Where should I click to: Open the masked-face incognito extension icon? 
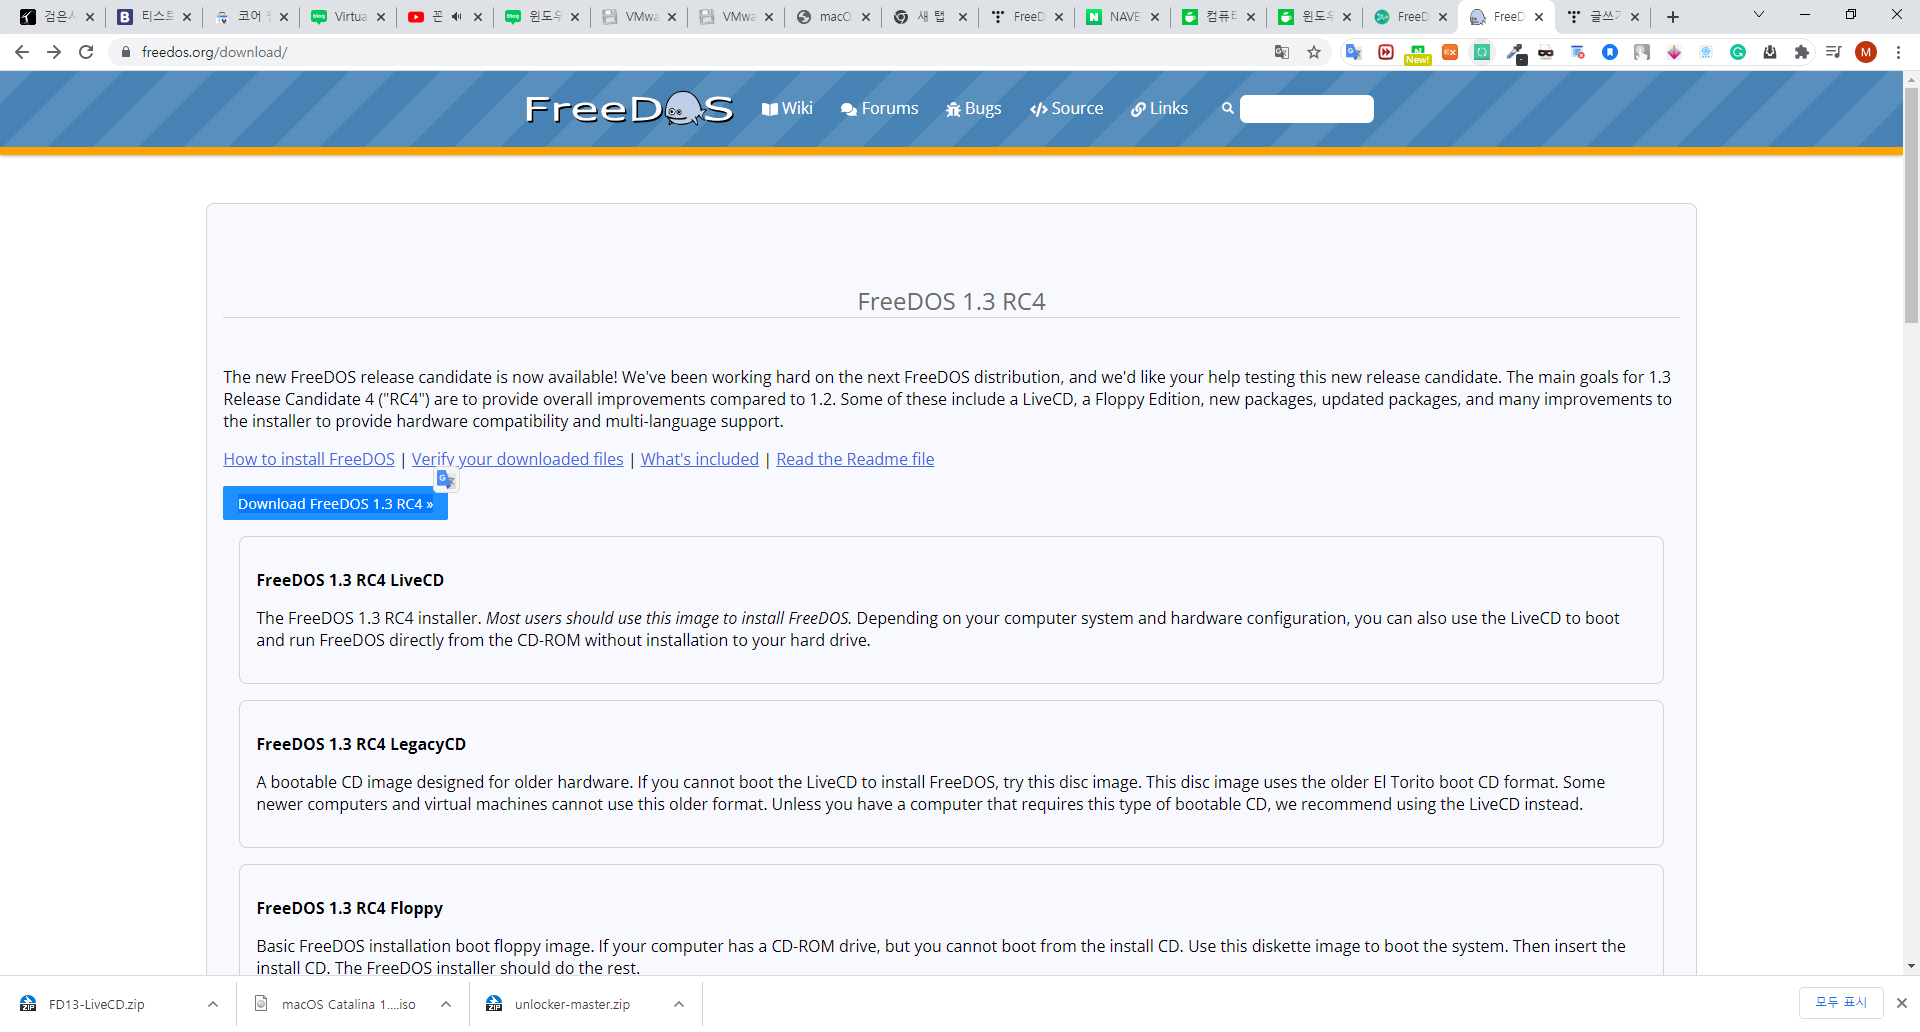pos(1546,53)
